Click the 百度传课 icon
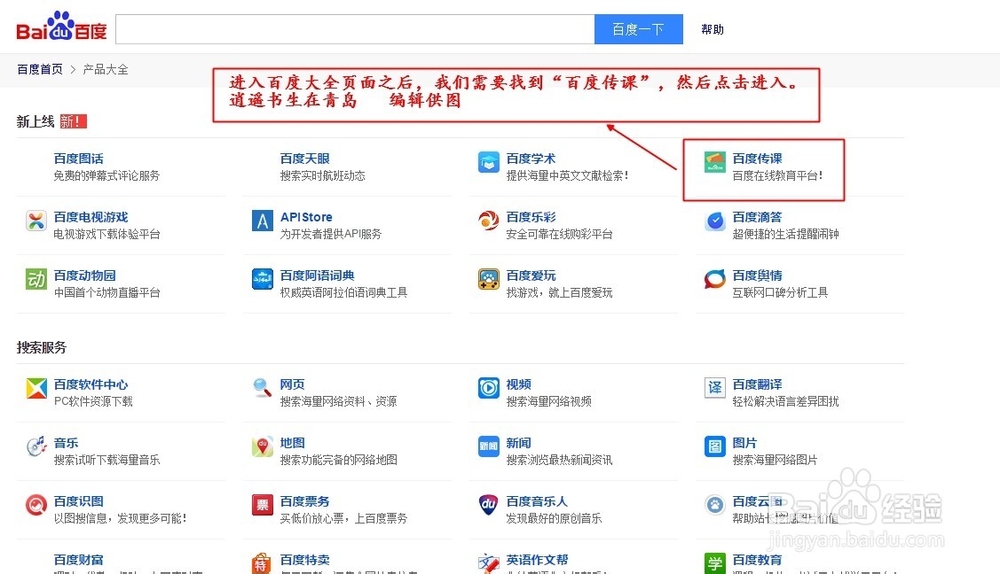The width and height of the screenshot is (1000, 574). (715, 162)
